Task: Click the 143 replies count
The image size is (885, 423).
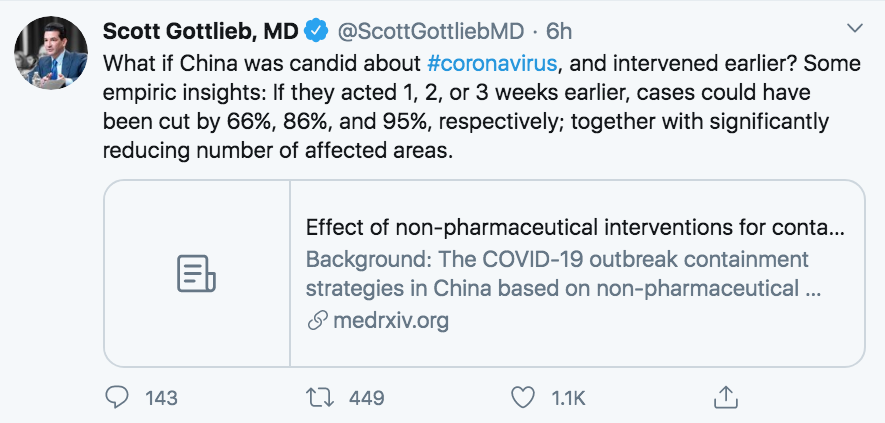Action: [161, 398]
